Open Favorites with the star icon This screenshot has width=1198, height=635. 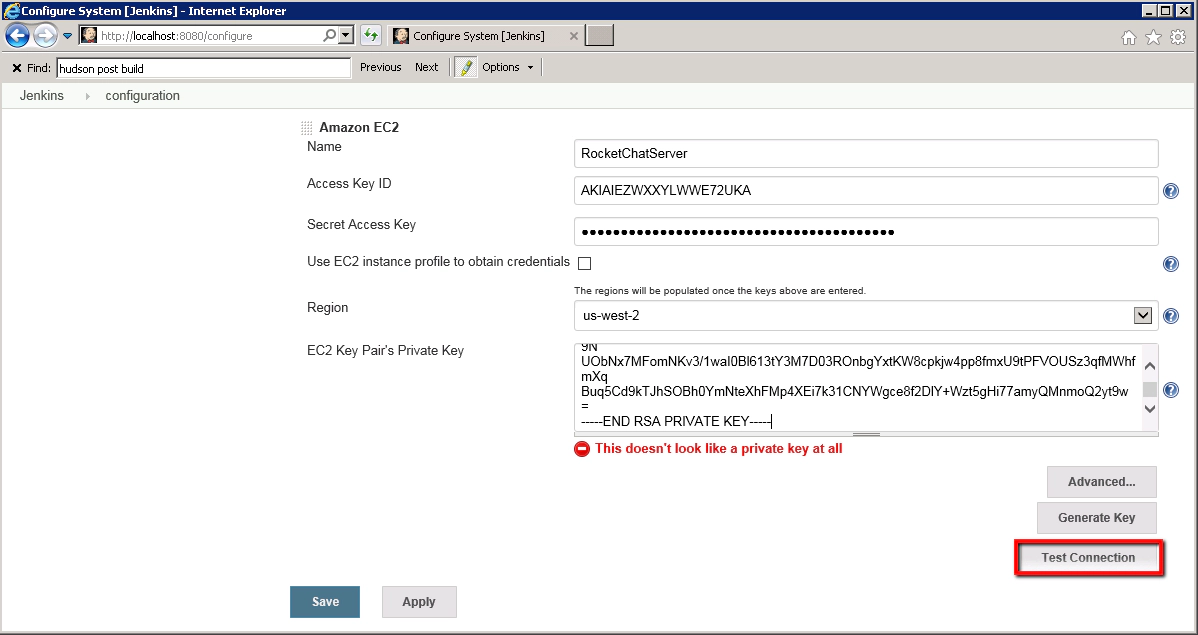point(1152,36)
